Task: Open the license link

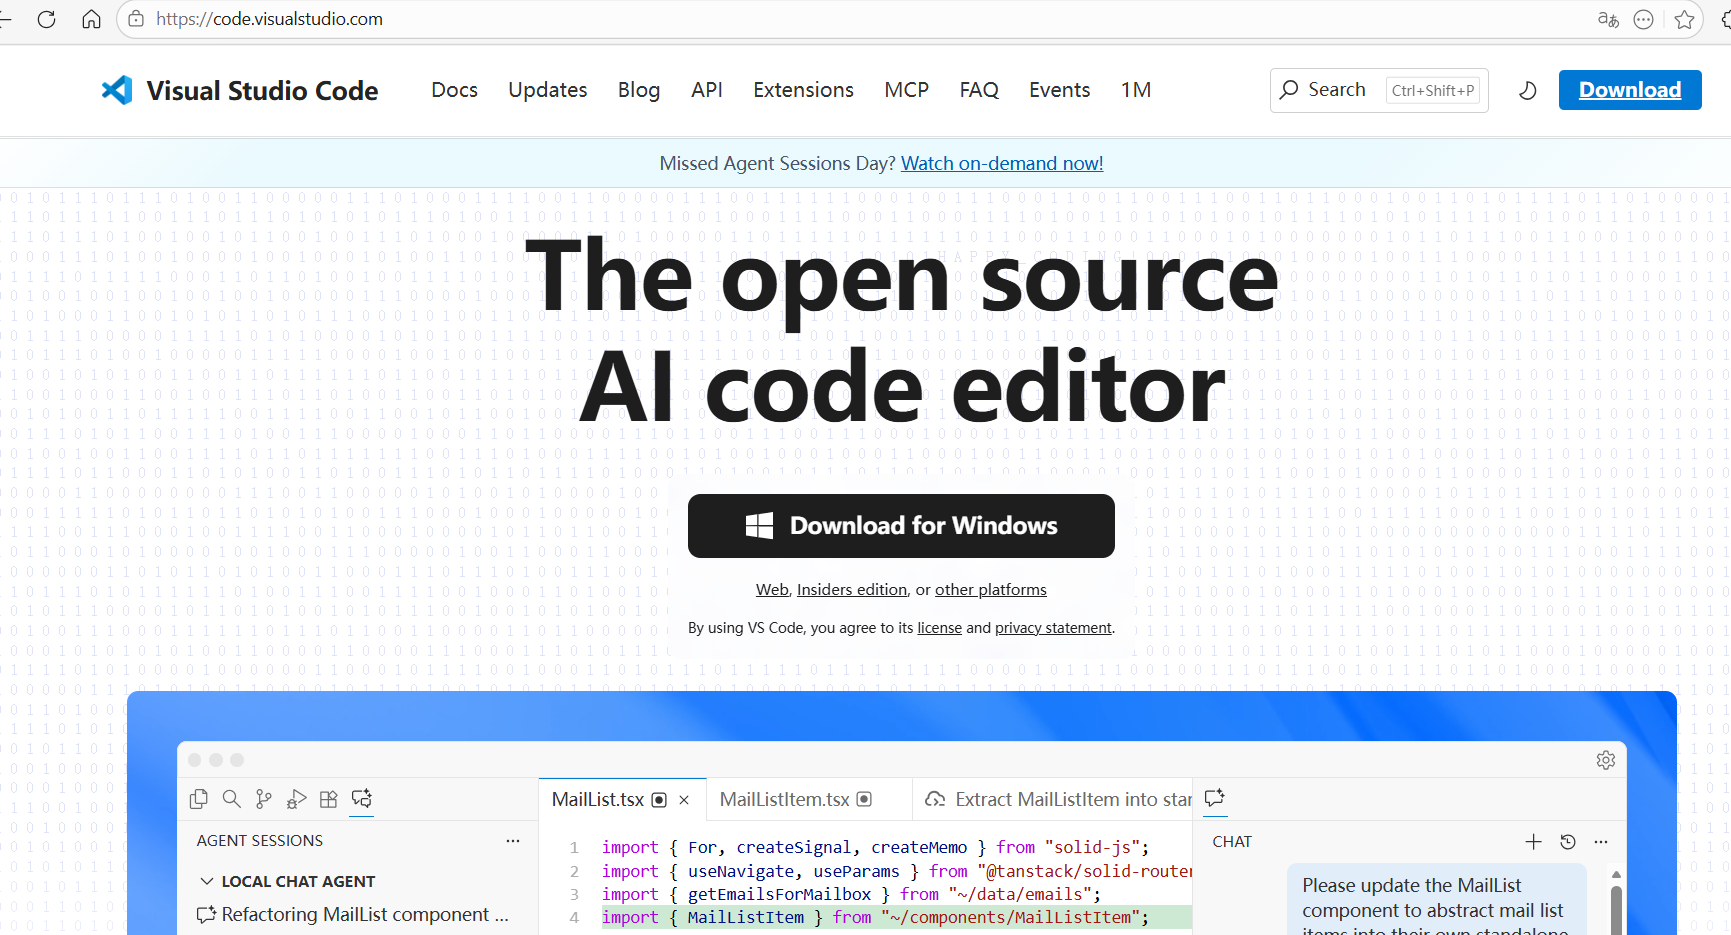Action: tap(940, 628)
